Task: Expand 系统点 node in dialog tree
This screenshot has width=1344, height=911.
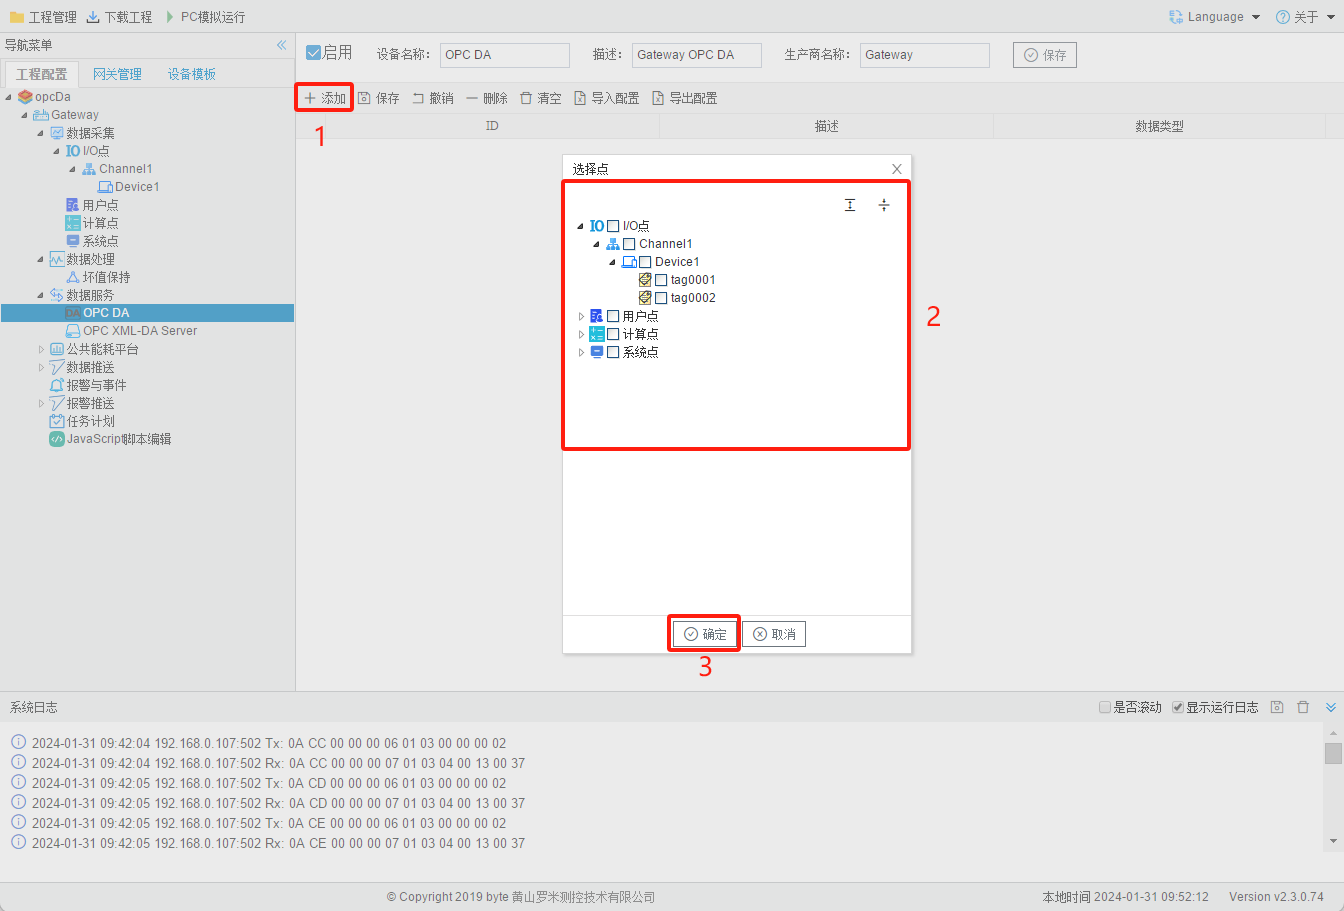Action: pos(581,352)
